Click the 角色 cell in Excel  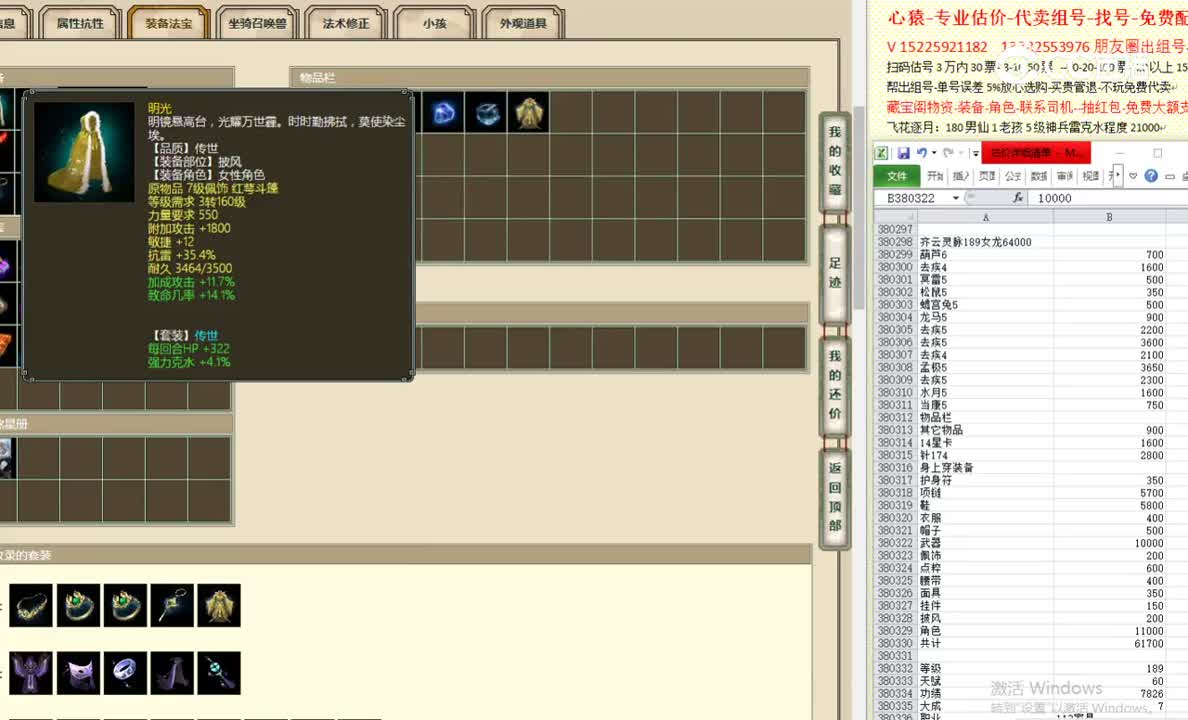[985, 631]
